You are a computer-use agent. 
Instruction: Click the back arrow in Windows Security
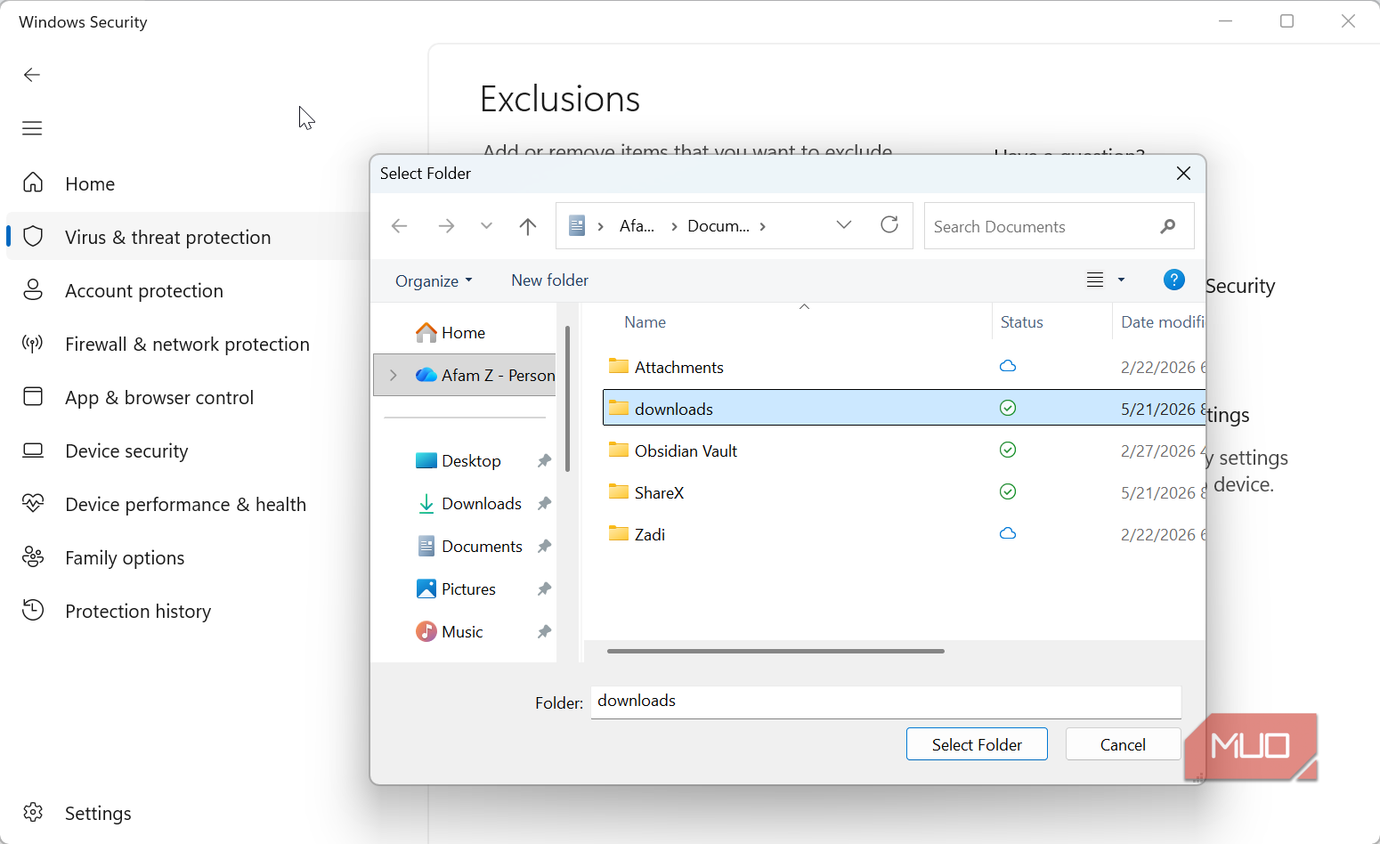click(32, 75)
